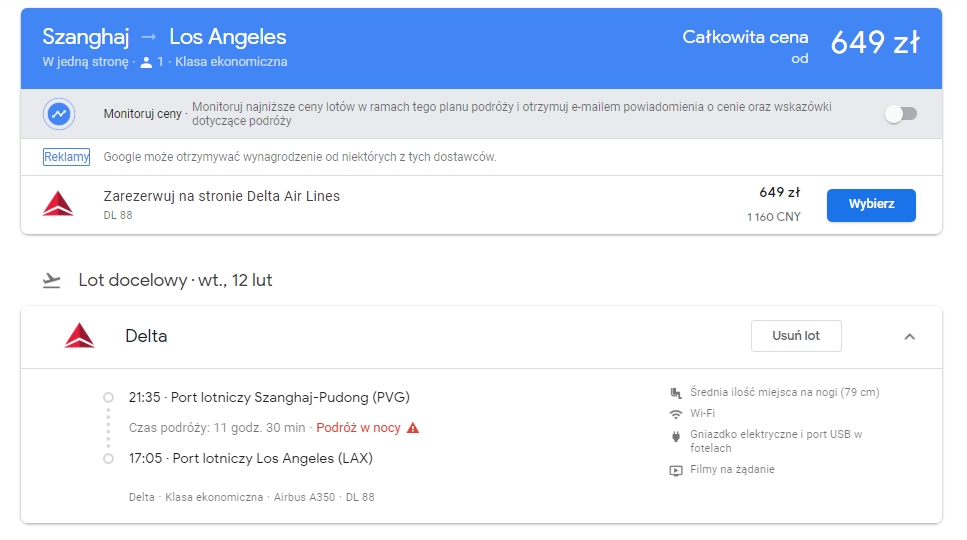
Task: Click the legroom seat icon
Action: click(676, 393)
